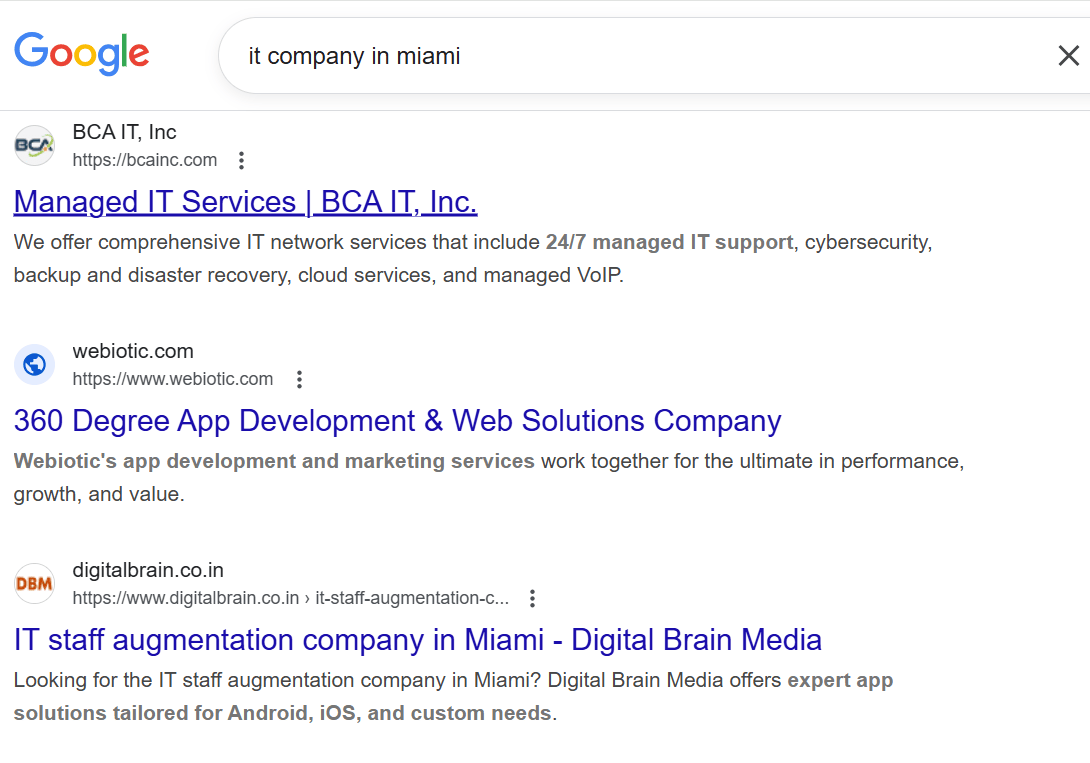Click the webiotic.com globe favicon
This screenshot has width=1090, height=763.
pyautogui.click(x=35, y=365)
